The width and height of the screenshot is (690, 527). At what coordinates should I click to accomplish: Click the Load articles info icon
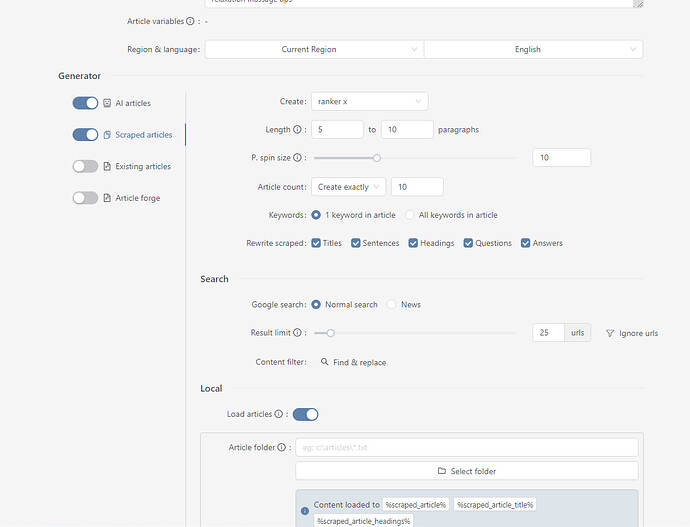[x=279, y=414]
